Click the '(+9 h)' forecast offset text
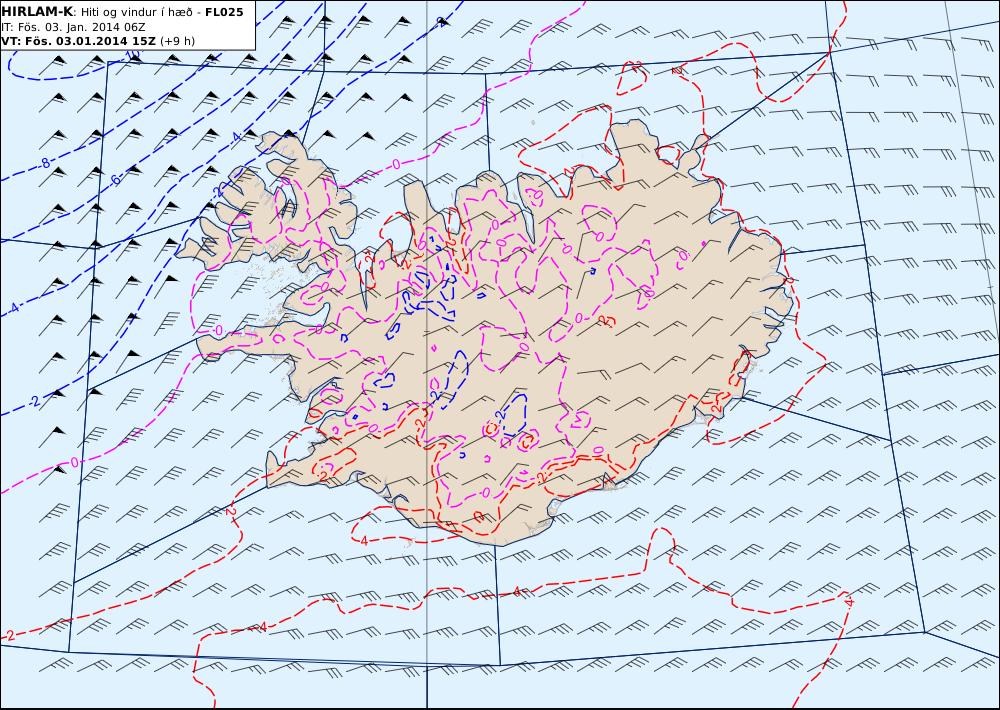1000x710 pixels. pyautogui.click(x=177, y=41)
